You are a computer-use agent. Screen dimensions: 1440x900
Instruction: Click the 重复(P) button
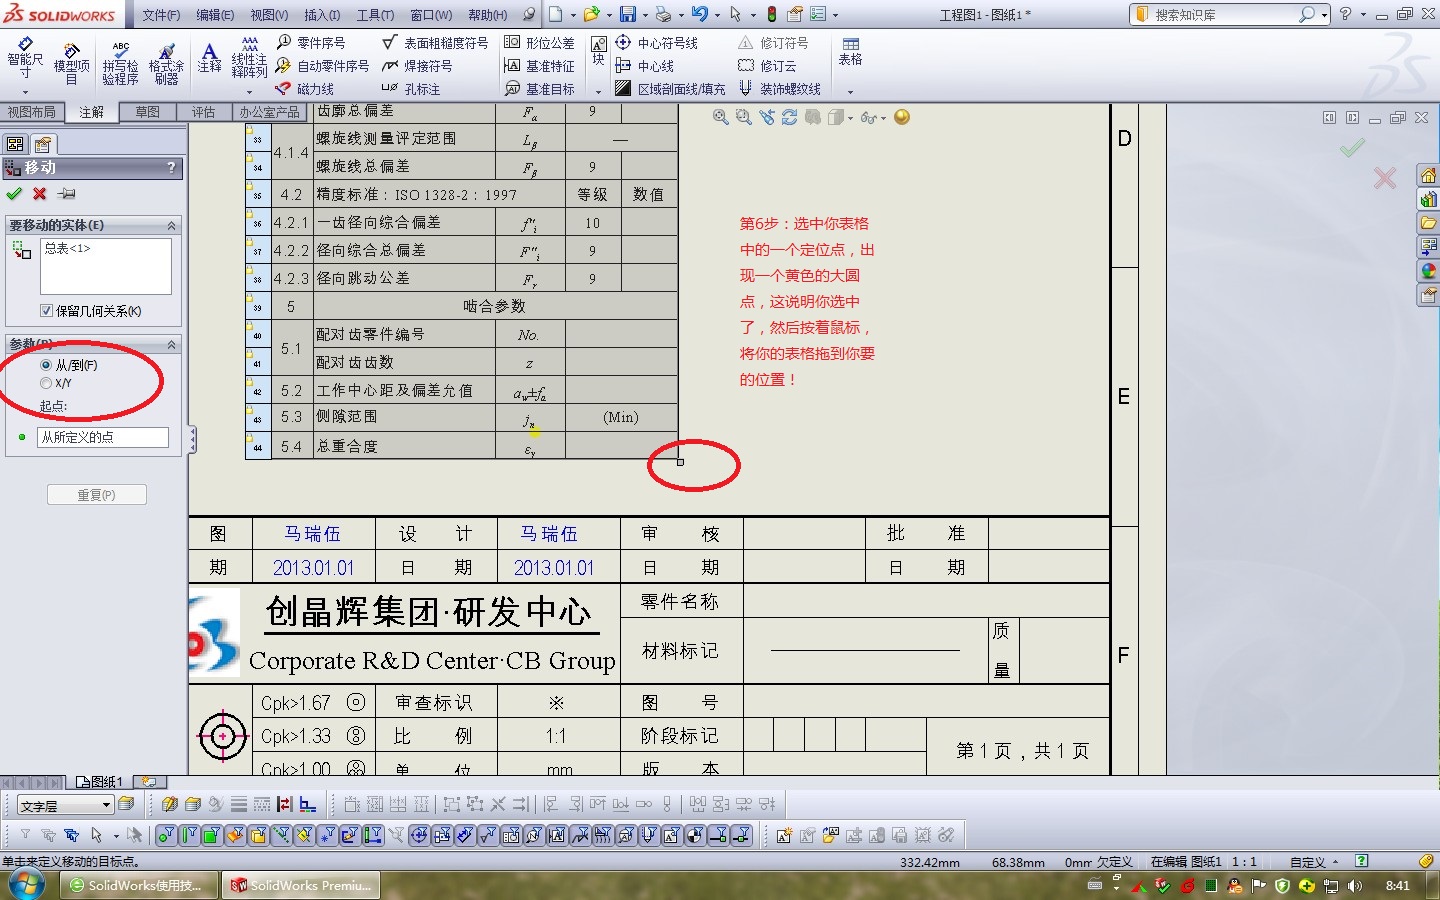pos(96,495)
